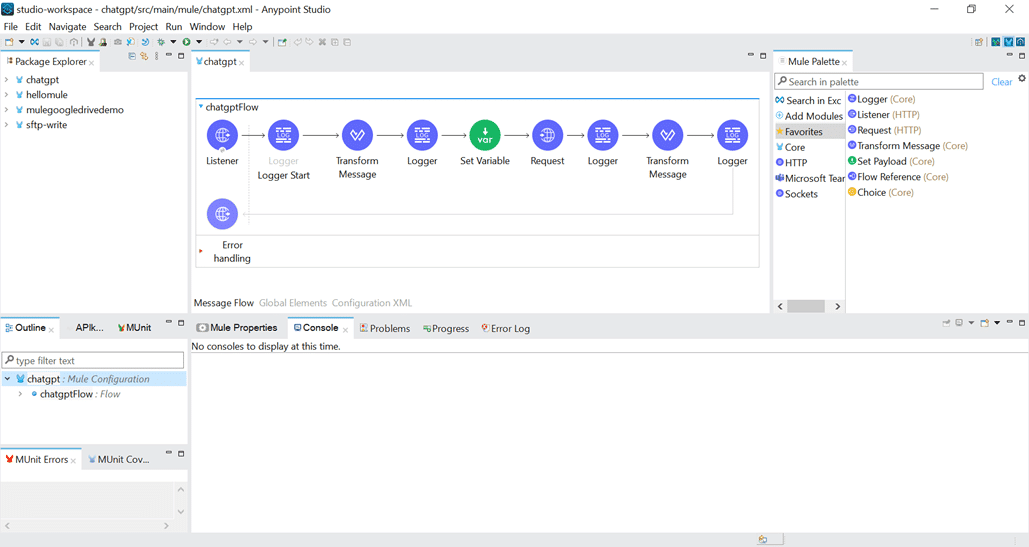The width and height of the screenshot is (1029, 547).
Task: Switch to the MUnit tab
Action: click(x=135, y=328)
